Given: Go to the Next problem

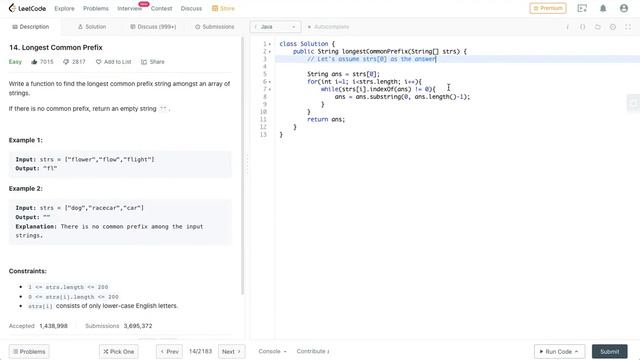Looking at the screenshot, I should [x=231, y=351].
